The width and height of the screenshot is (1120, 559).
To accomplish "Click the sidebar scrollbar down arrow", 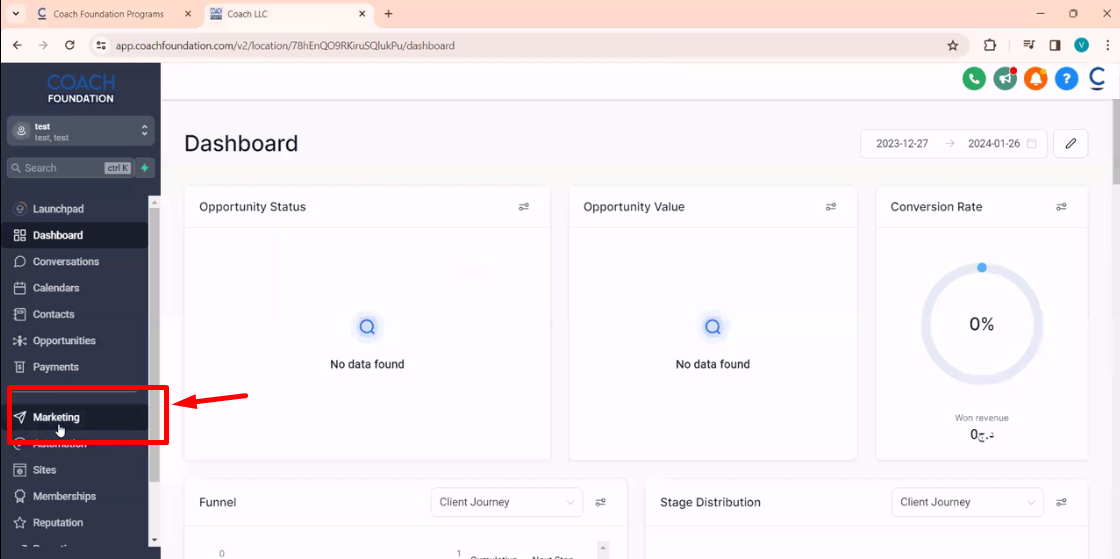I will pos(154,540).
